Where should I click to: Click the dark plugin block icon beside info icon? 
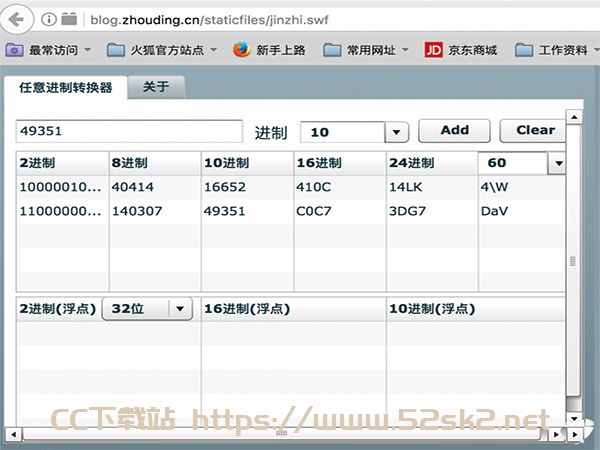click(x=69, y=18)
